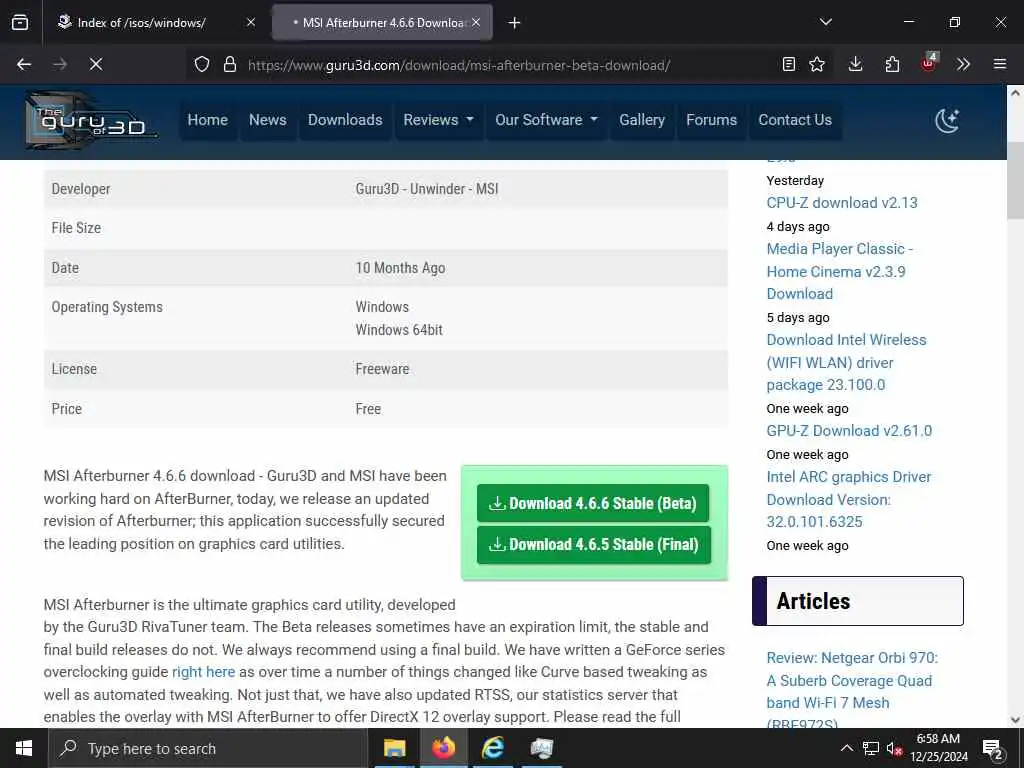The height and width of the screenshot is (768, 1024).
Task: Open File Explorer from the taskbar
Action: 394,748
